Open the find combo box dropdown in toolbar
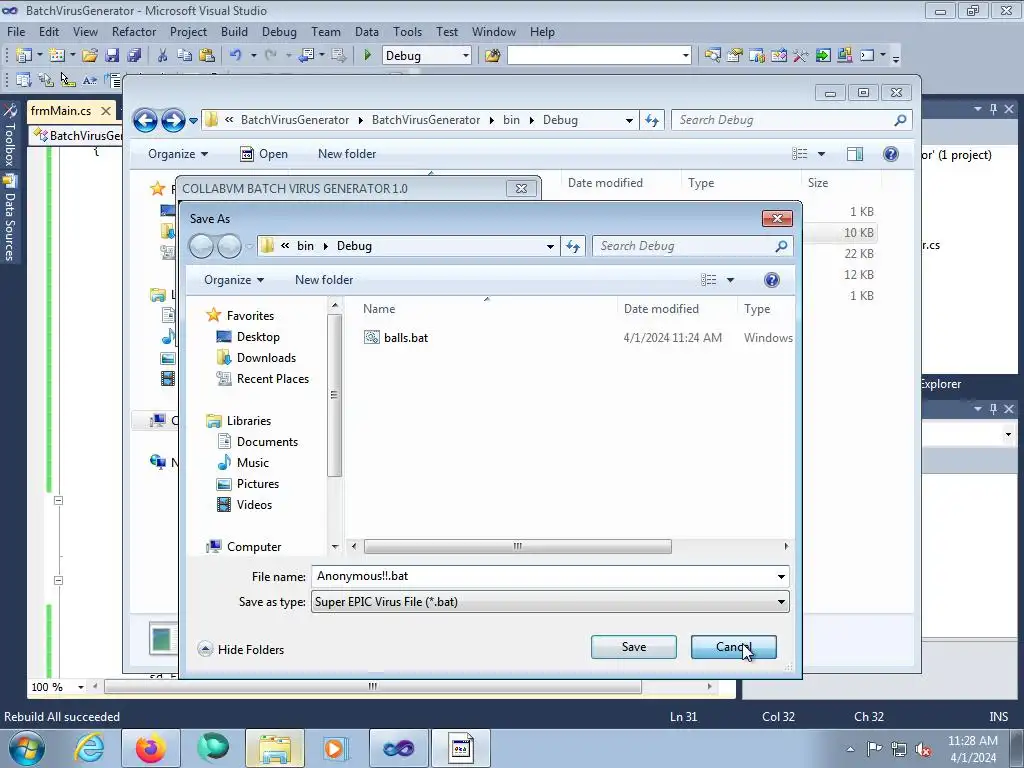 pos(685,56)
